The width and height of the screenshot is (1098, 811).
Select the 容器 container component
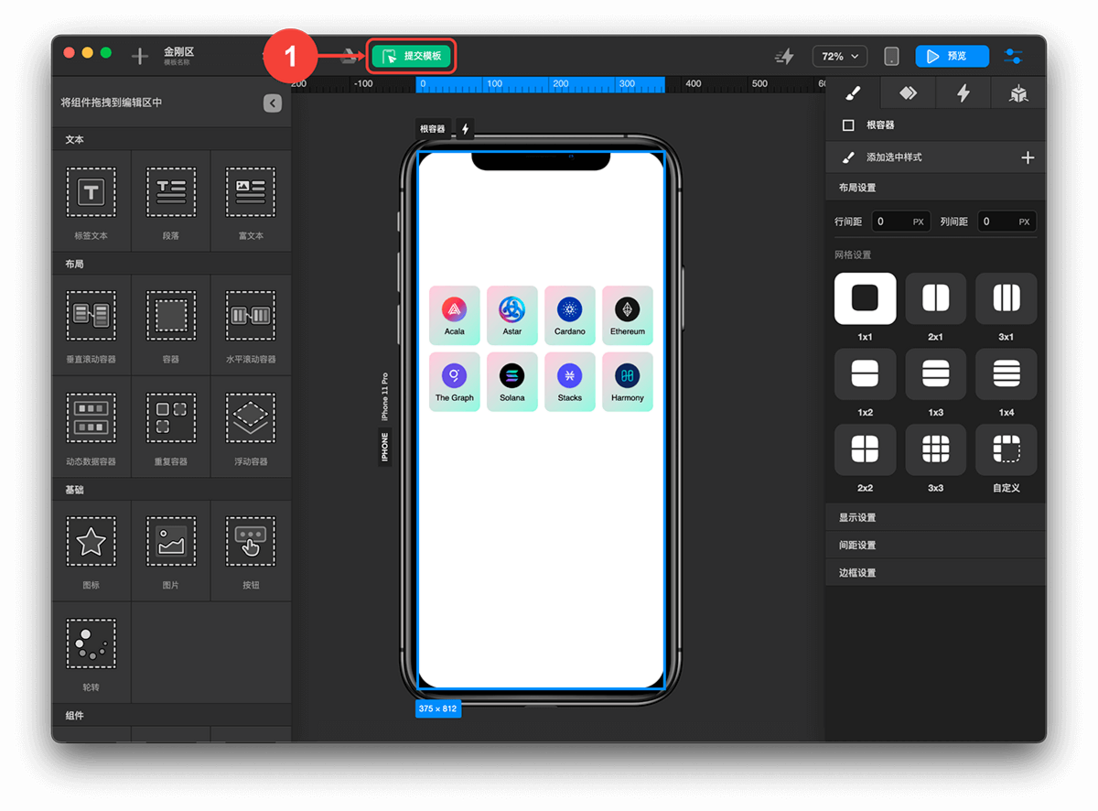[x=171, y=324]
